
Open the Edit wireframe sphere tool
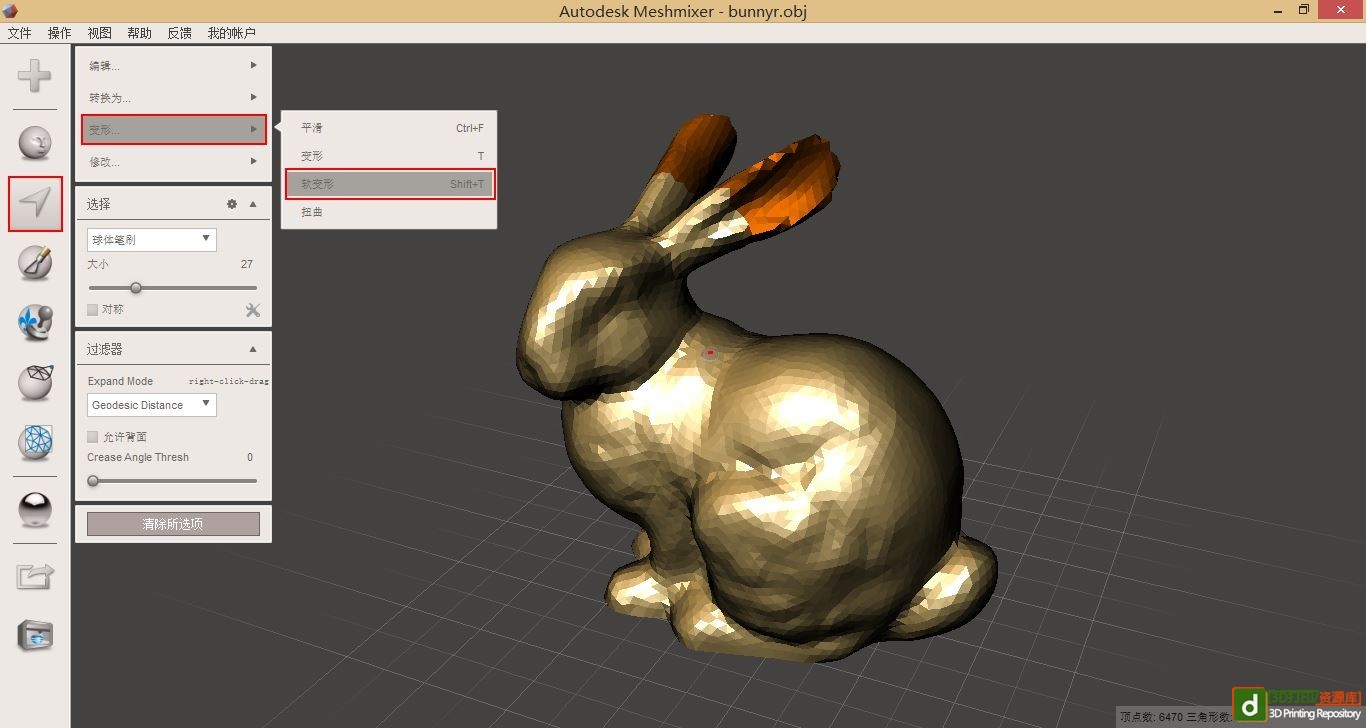36,382
